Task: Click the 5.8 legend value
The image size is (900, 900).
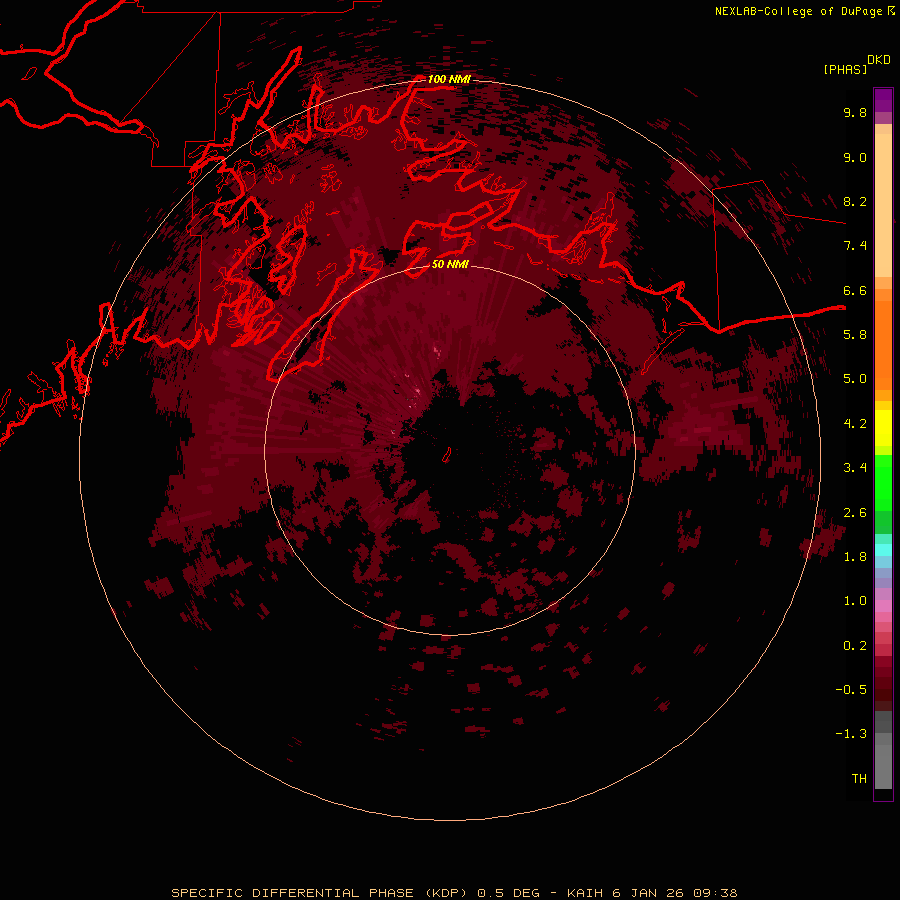Action: click(x=855, y=335)
